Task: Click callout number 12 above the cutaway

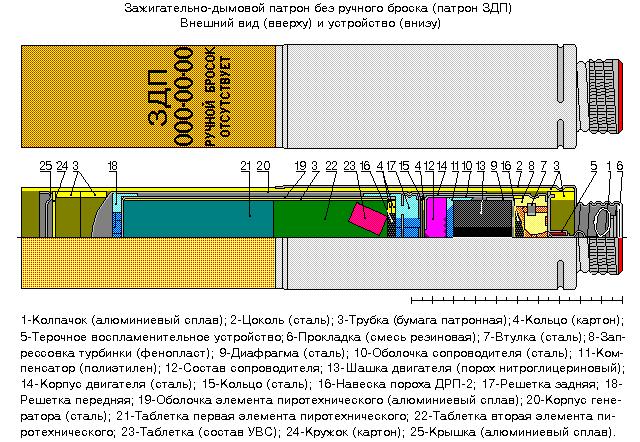Action: pyautogui.click(x=429, y=166)
